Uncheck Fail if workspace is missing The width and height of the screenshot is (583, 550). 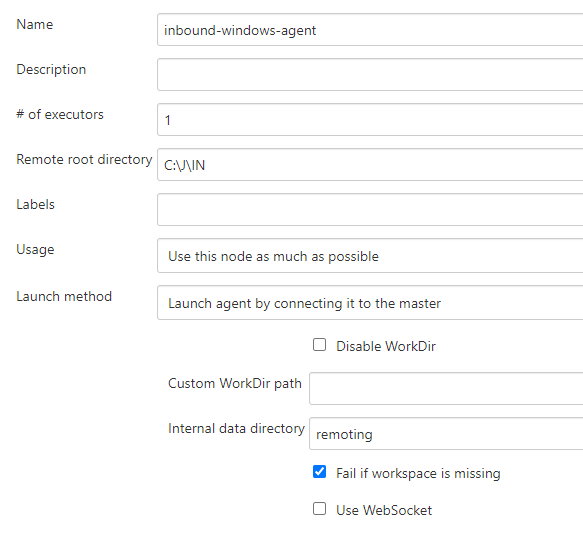click(319, 472)
